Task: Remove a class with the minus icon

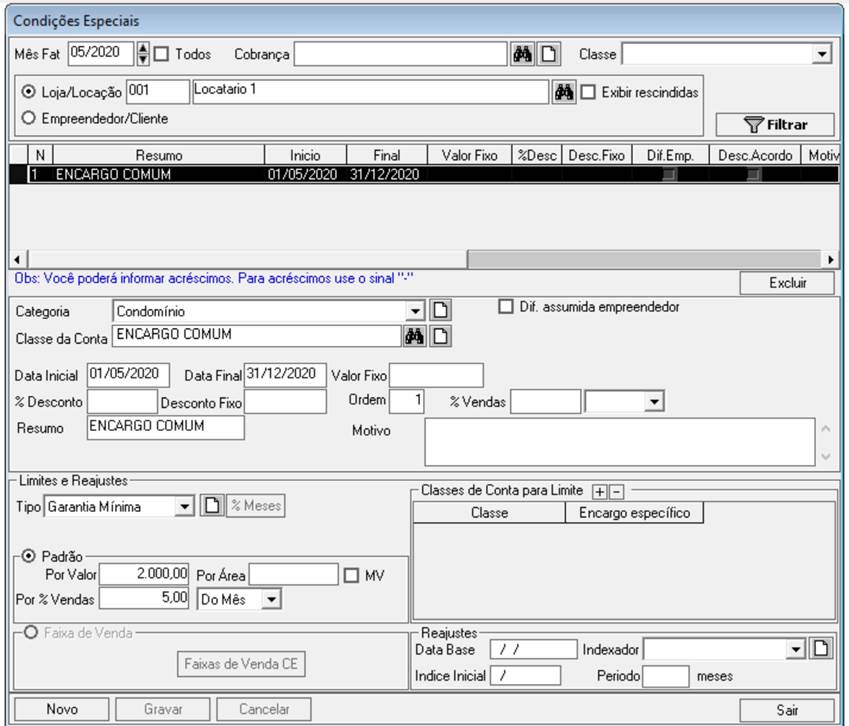Action: click(x=617, y=492)
